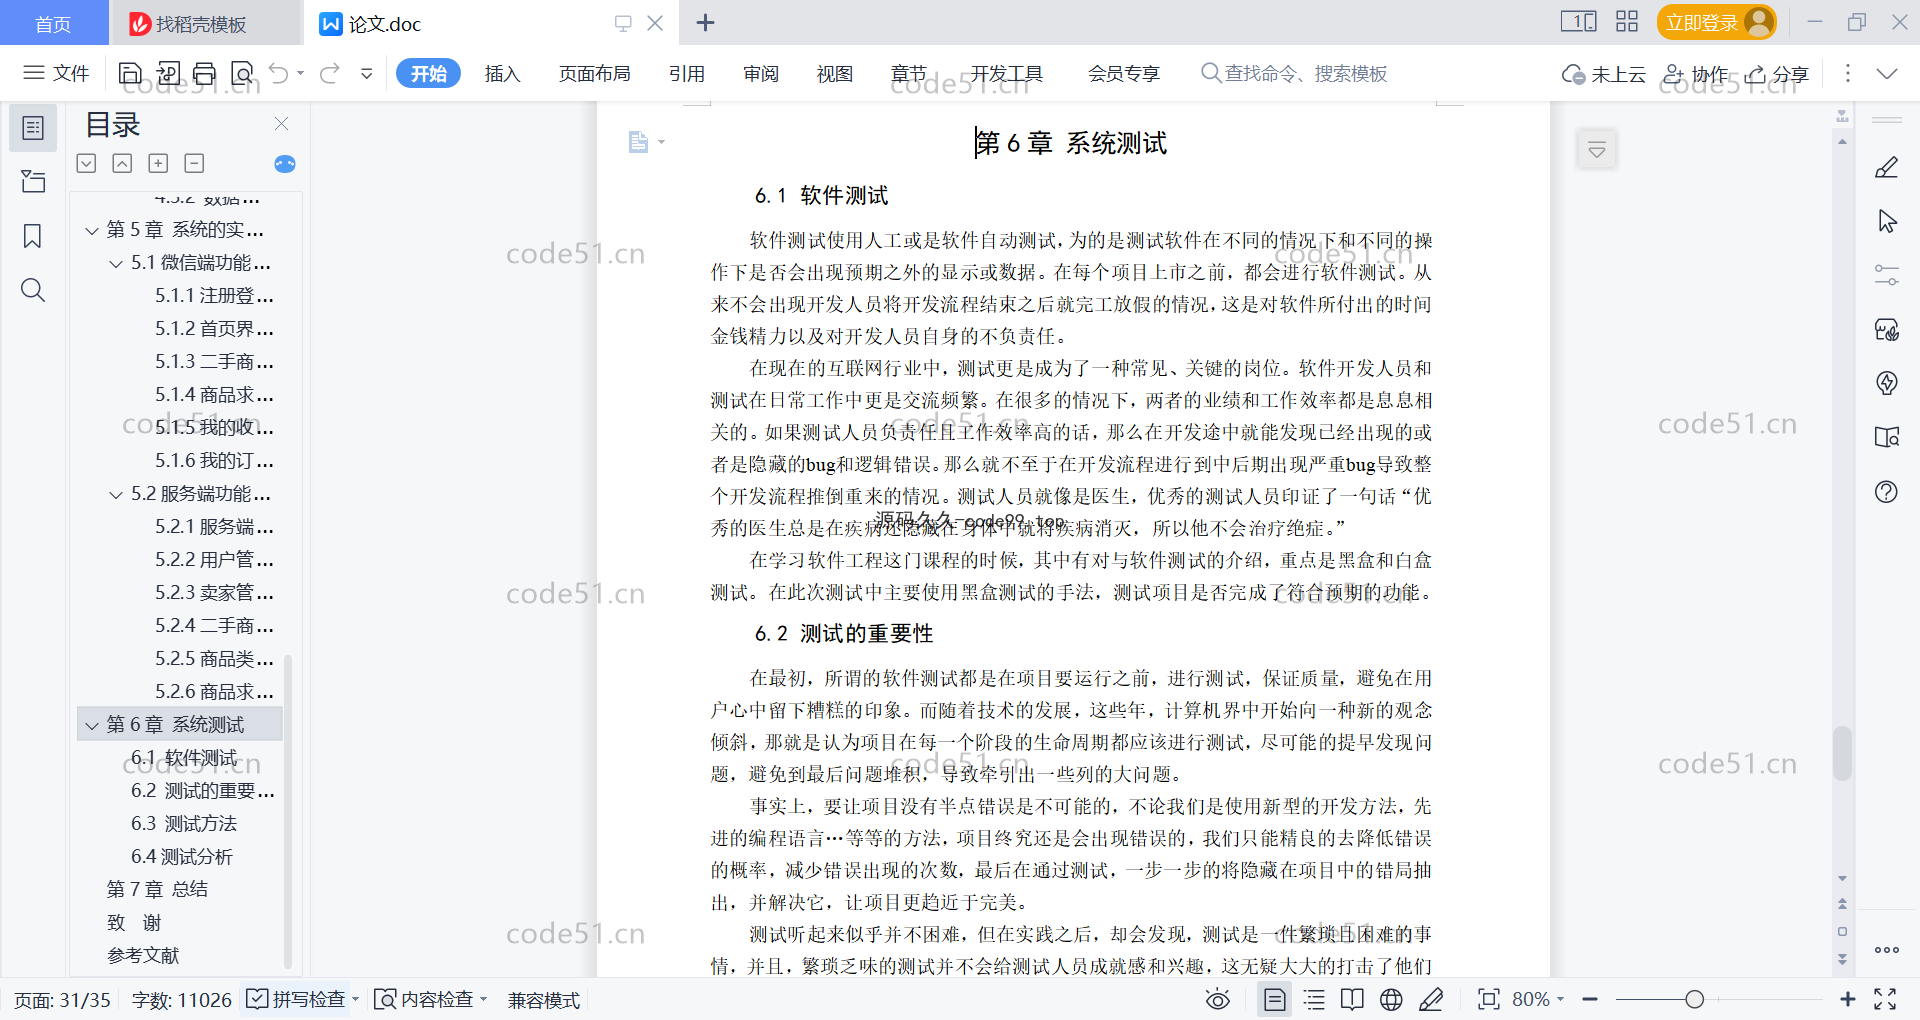Expand the ribbon with the chevron at top right

[x=1887, y=73]
